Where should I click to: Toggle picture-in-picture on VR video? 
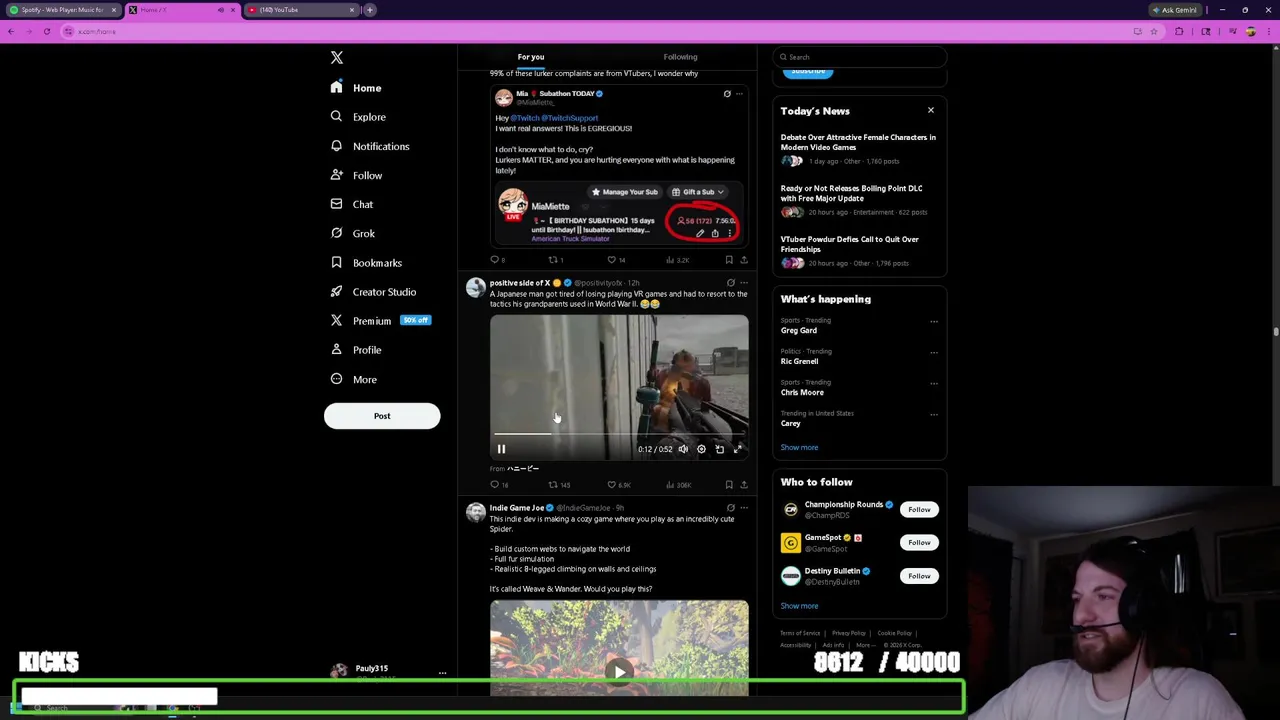(719, 449)
